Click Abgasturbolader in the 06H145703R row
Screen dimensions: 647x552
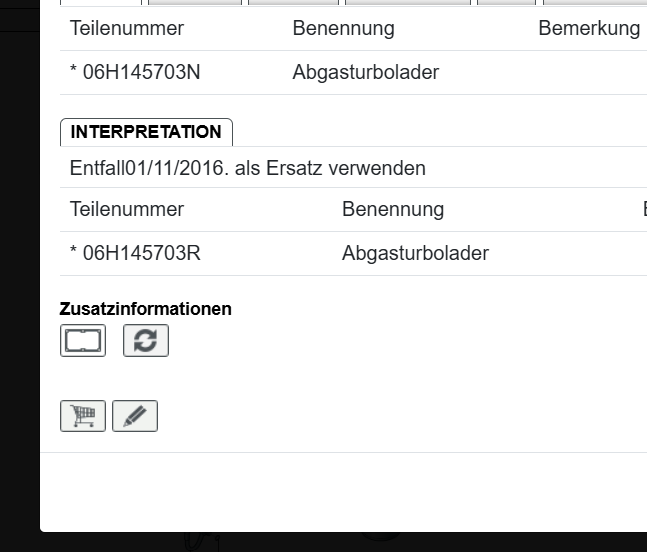point(415,253)
